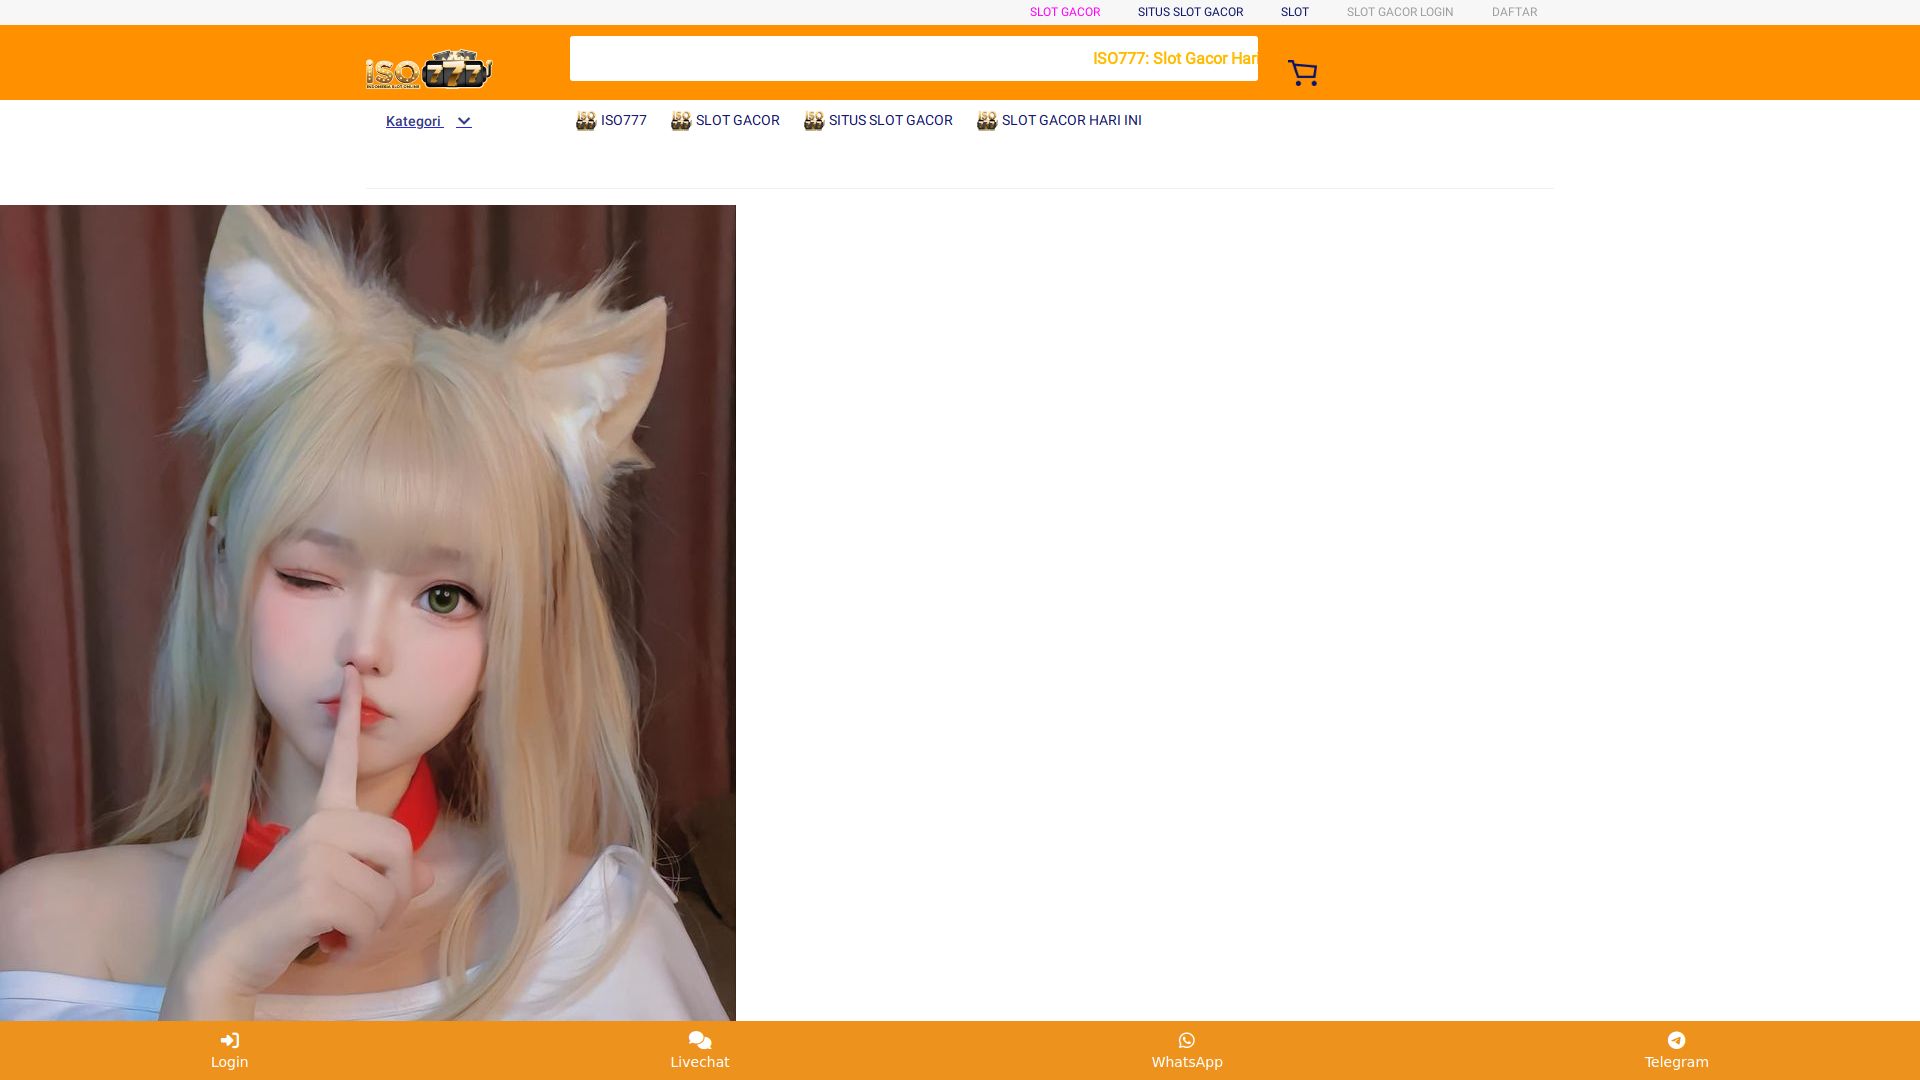The image size is (1920, 1080).
Task: Select SLOT GACOR in category bar
Action: tap(737, 120)
